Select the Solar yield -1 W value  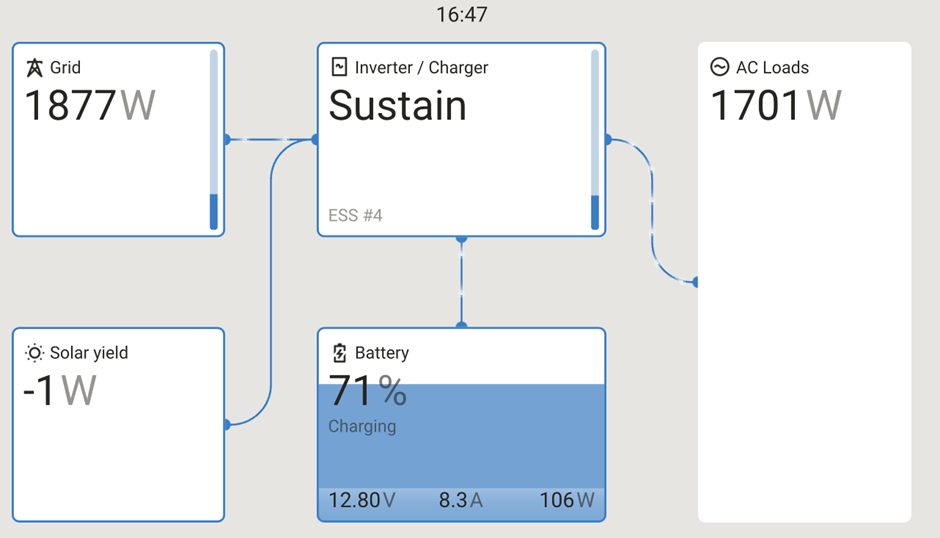(x=59, y=391)
